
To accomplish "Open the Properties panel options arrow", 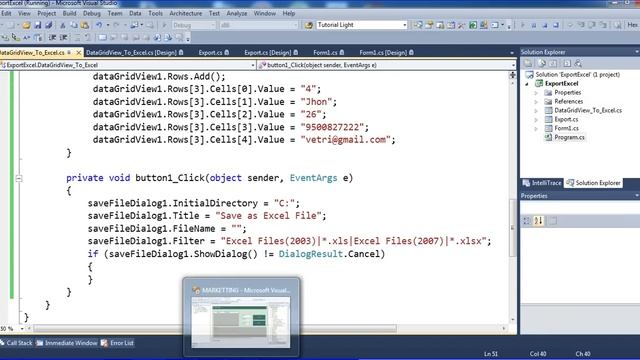I will click(637, 196).
